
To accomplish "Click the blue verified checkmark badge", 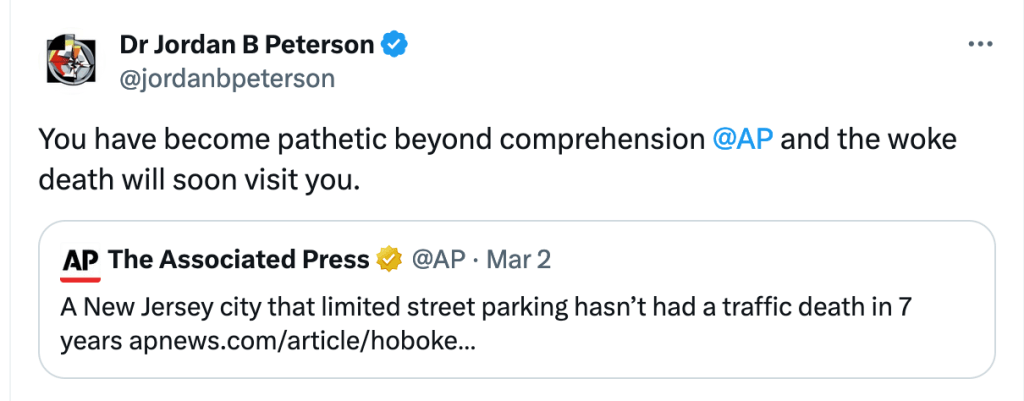I will 396,45.
